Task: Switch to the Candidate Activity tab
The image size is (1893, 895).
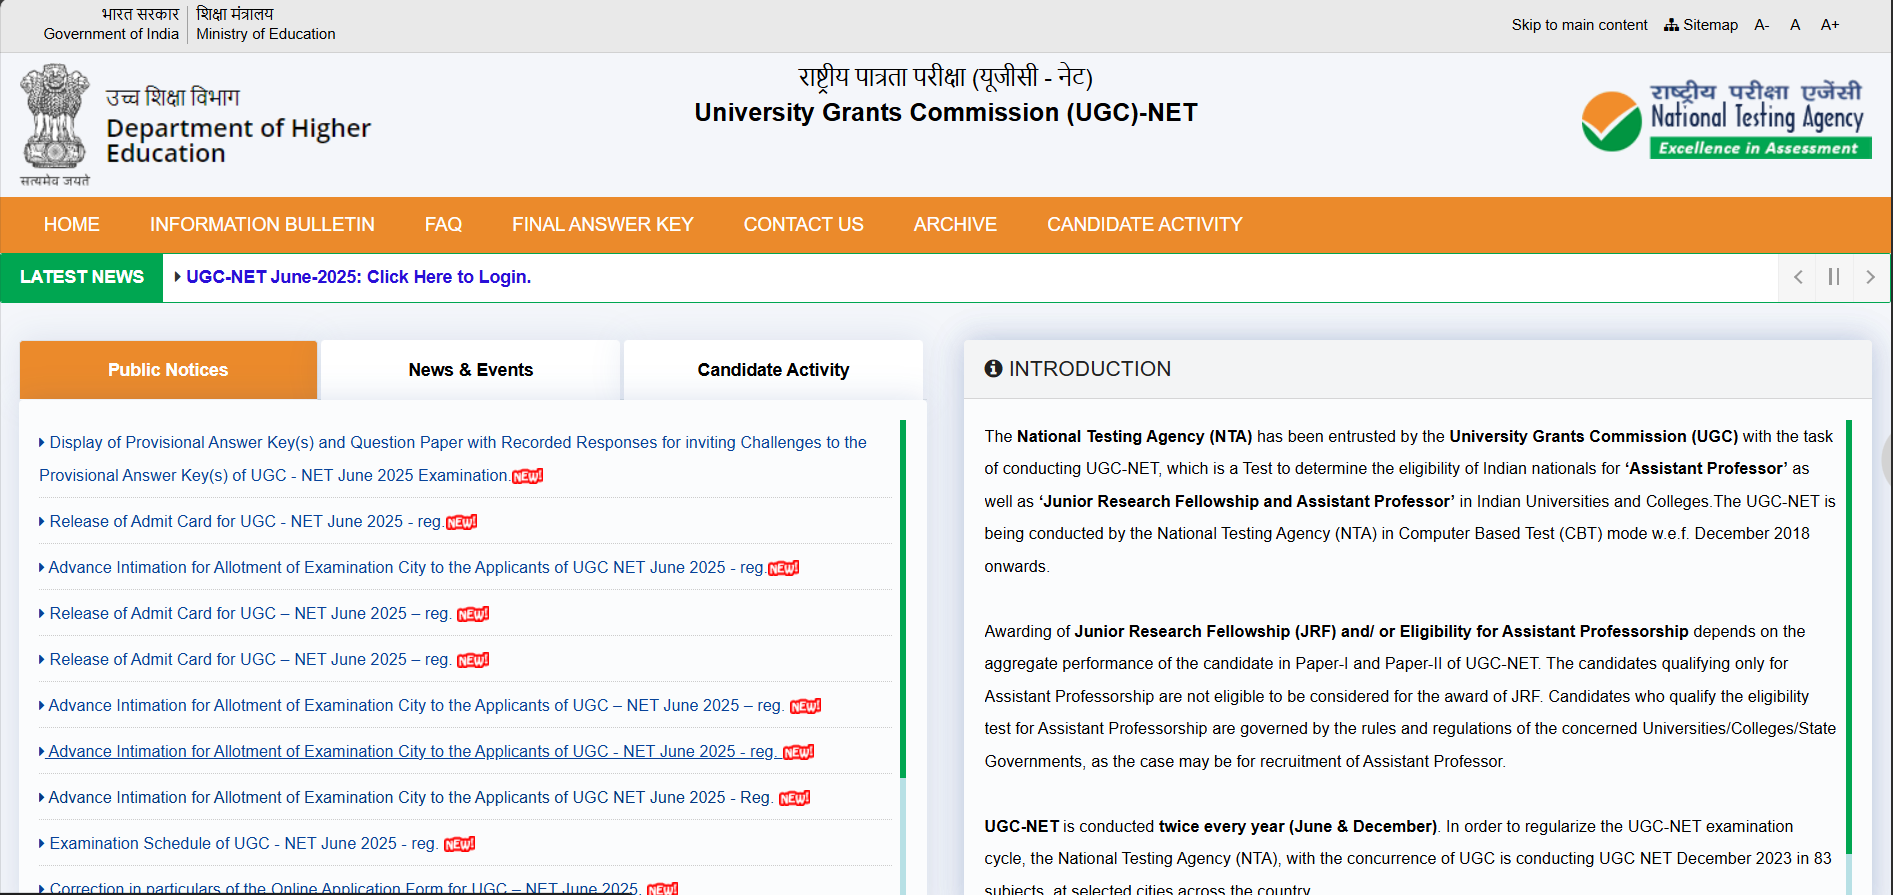Action: tap(773, 370)
